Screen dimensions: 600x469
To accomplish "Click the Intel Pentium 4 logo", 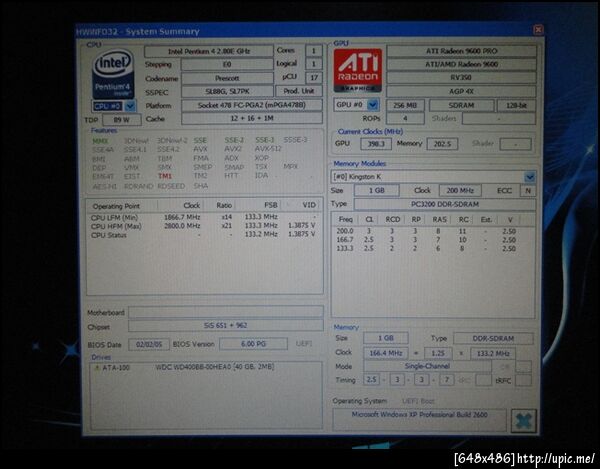I will click(x=113, y=73).
